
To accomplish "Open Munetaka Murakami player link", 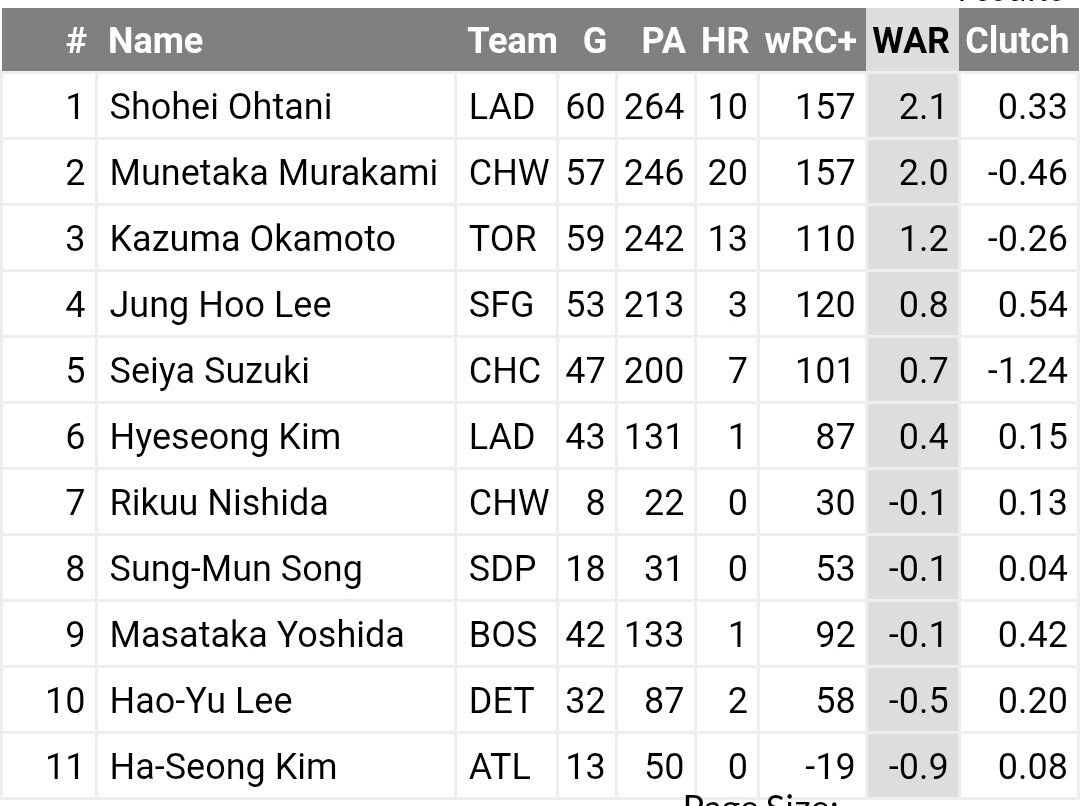I will [273, 173].
